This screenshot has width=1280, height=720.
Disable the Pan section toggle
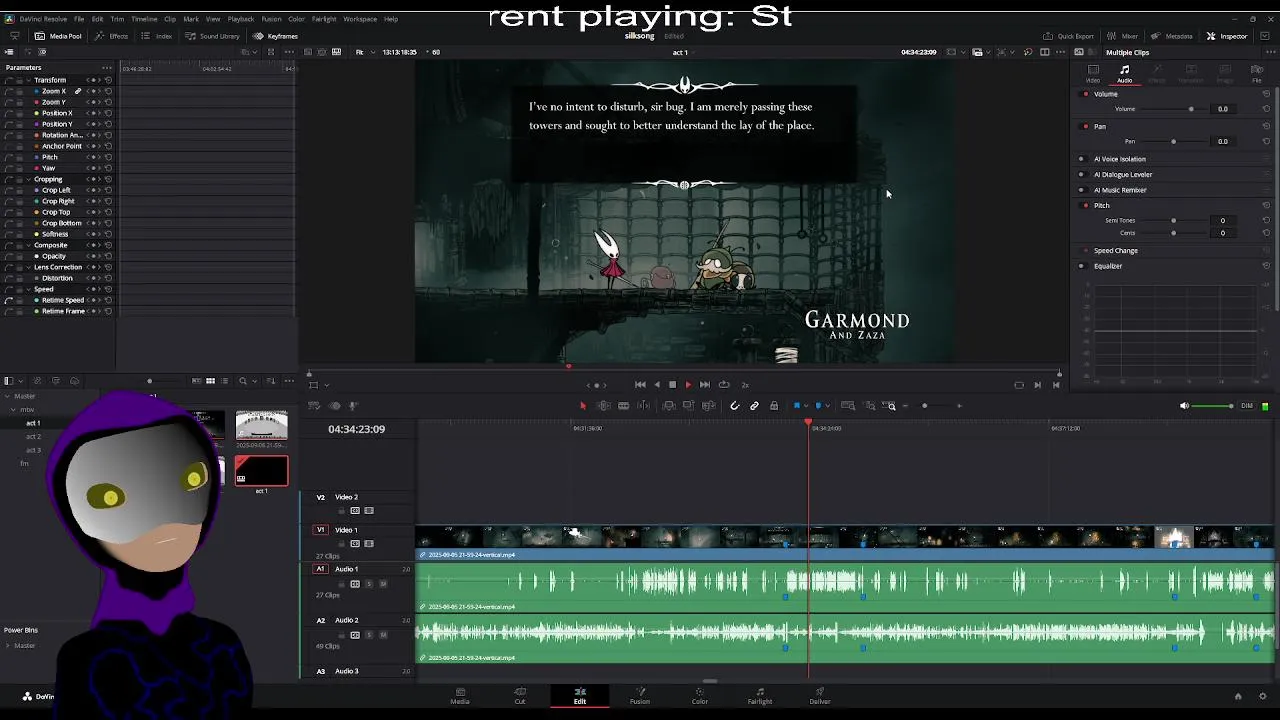(1086, 126)
